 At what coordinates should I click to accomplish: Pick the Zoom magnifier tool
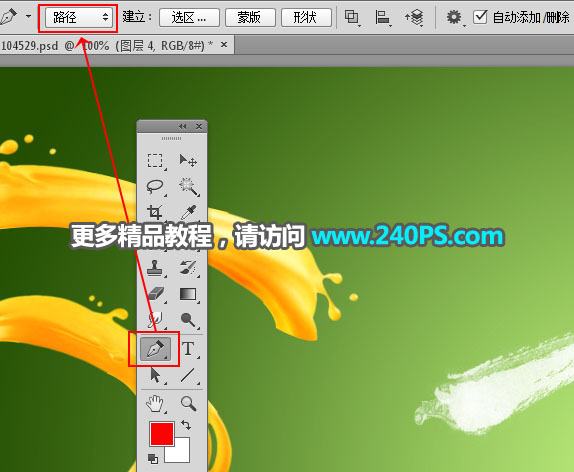click(x=189, y=404)
